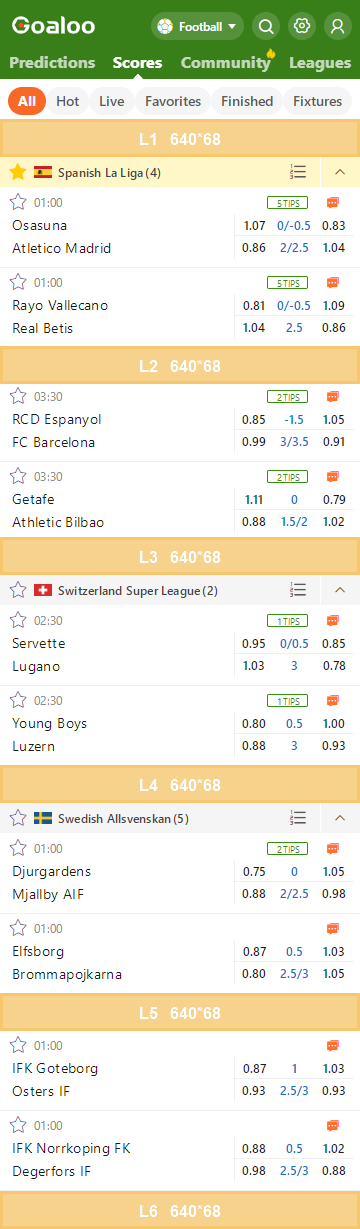Collapse the Spanish La Liga section
The width and height of the screenshot is (360, 1229).
tap(340, 172)
